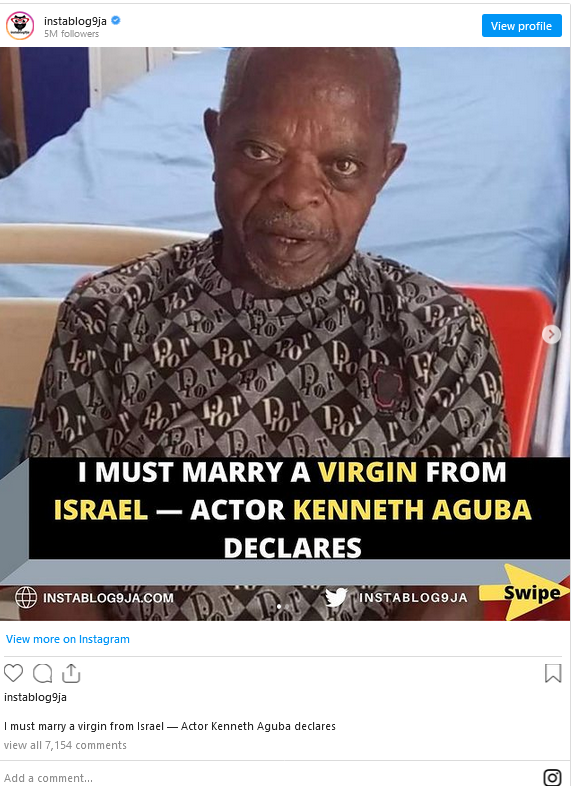Click the instablog9ja profile avatar

pyautogui.click(x=20, y=26)
